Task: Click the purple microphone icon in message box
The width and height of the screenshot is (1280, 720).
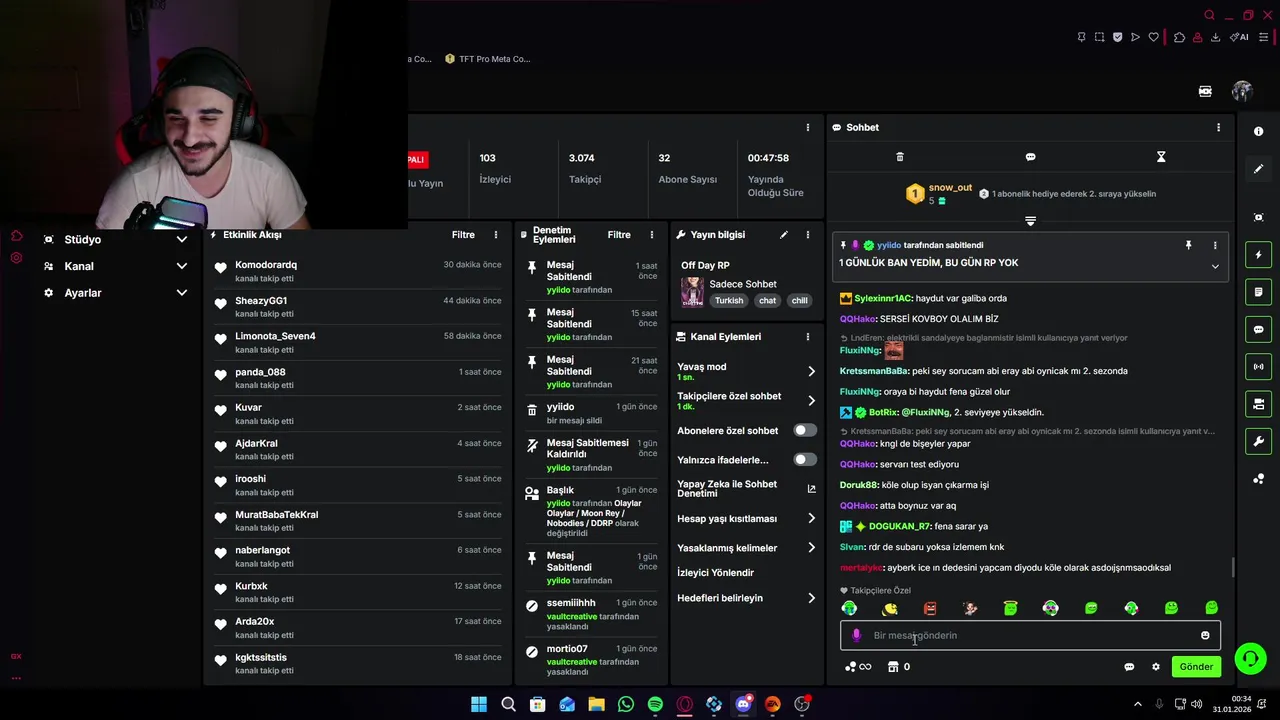Action: (856, 635)
